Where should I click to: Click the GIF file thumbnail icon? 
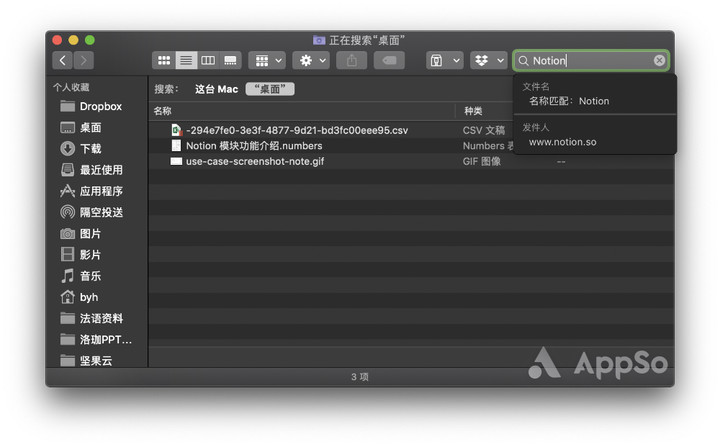pyautogui.click(x=176, y=161)
